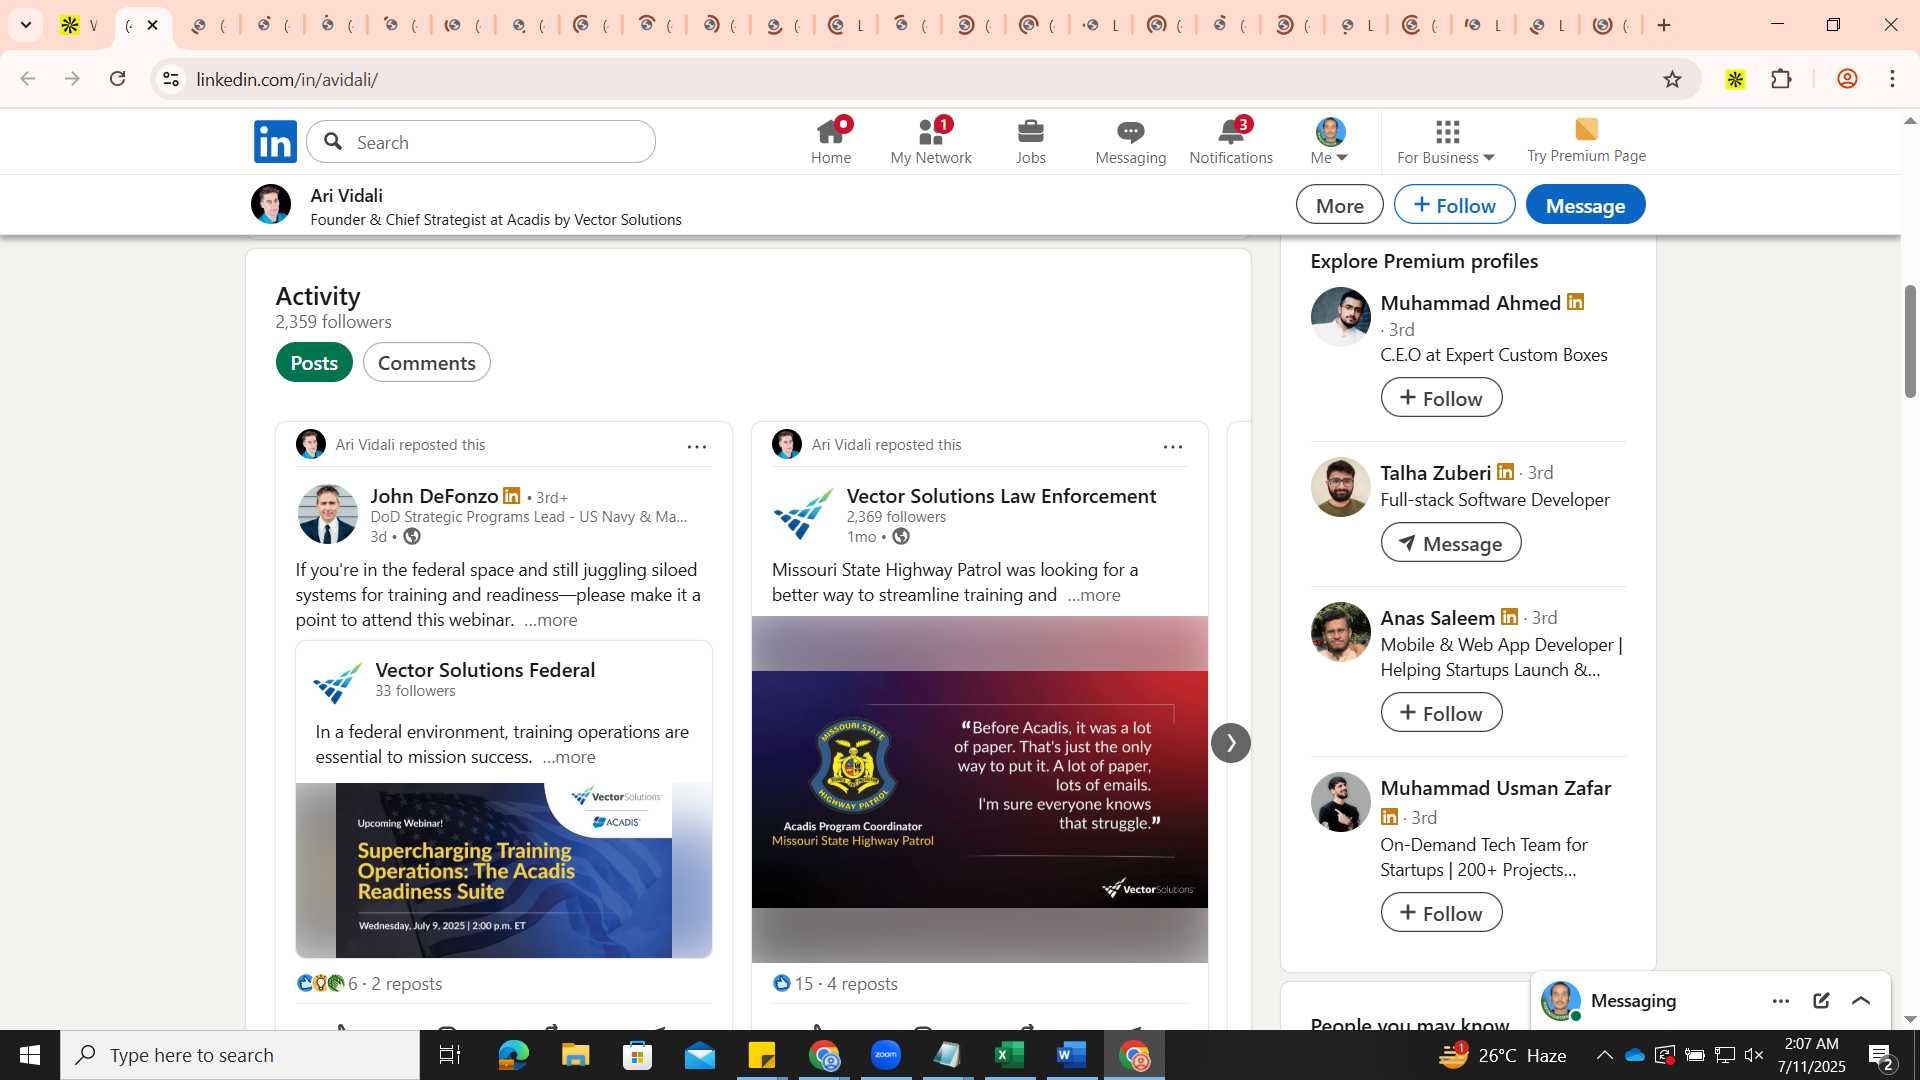This screenshot has width=1920, height=1080.
Task: Open Missouri State Highway Patrol quote image
Action: [x=980, y=789]
